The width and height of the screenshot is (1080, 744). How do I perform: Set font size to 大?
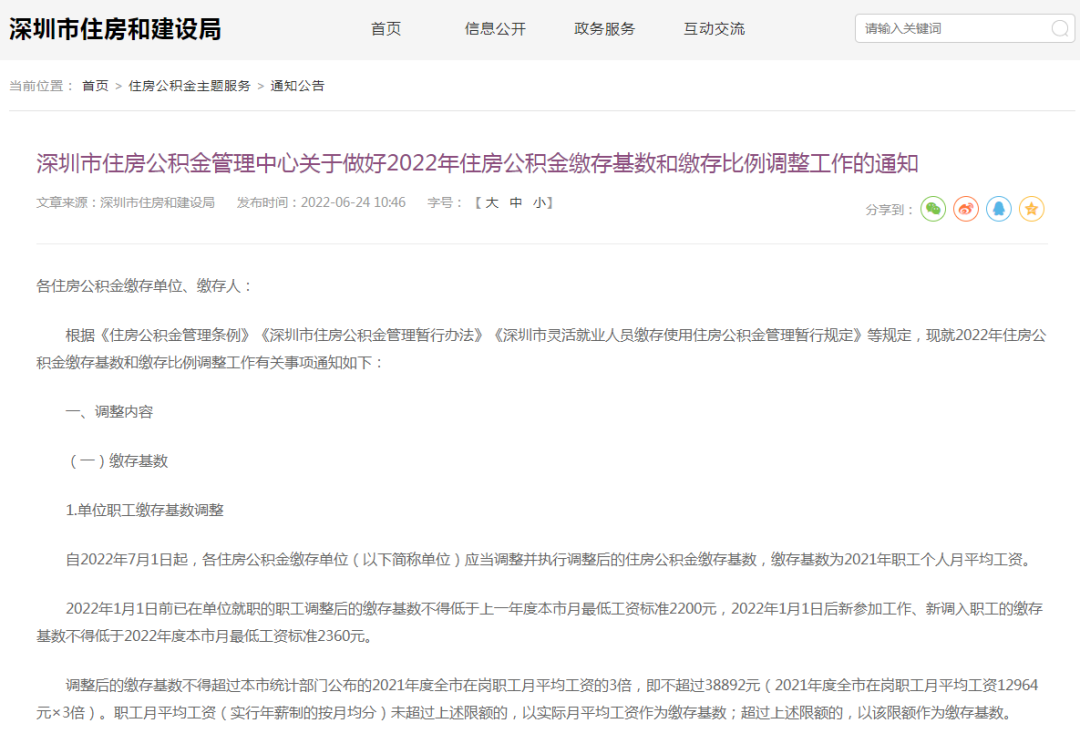coord(491,203)
